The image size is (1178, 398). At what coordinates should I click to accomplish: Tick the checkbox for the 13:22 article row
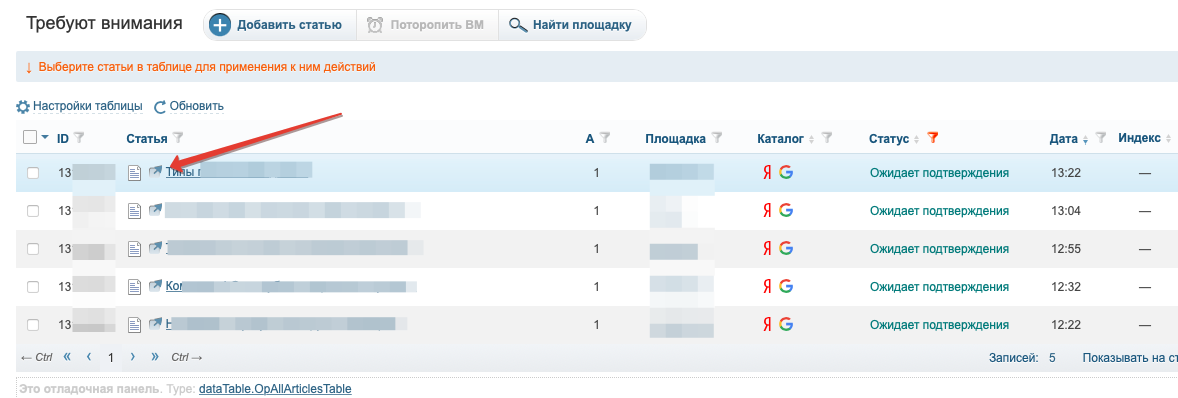33,173
